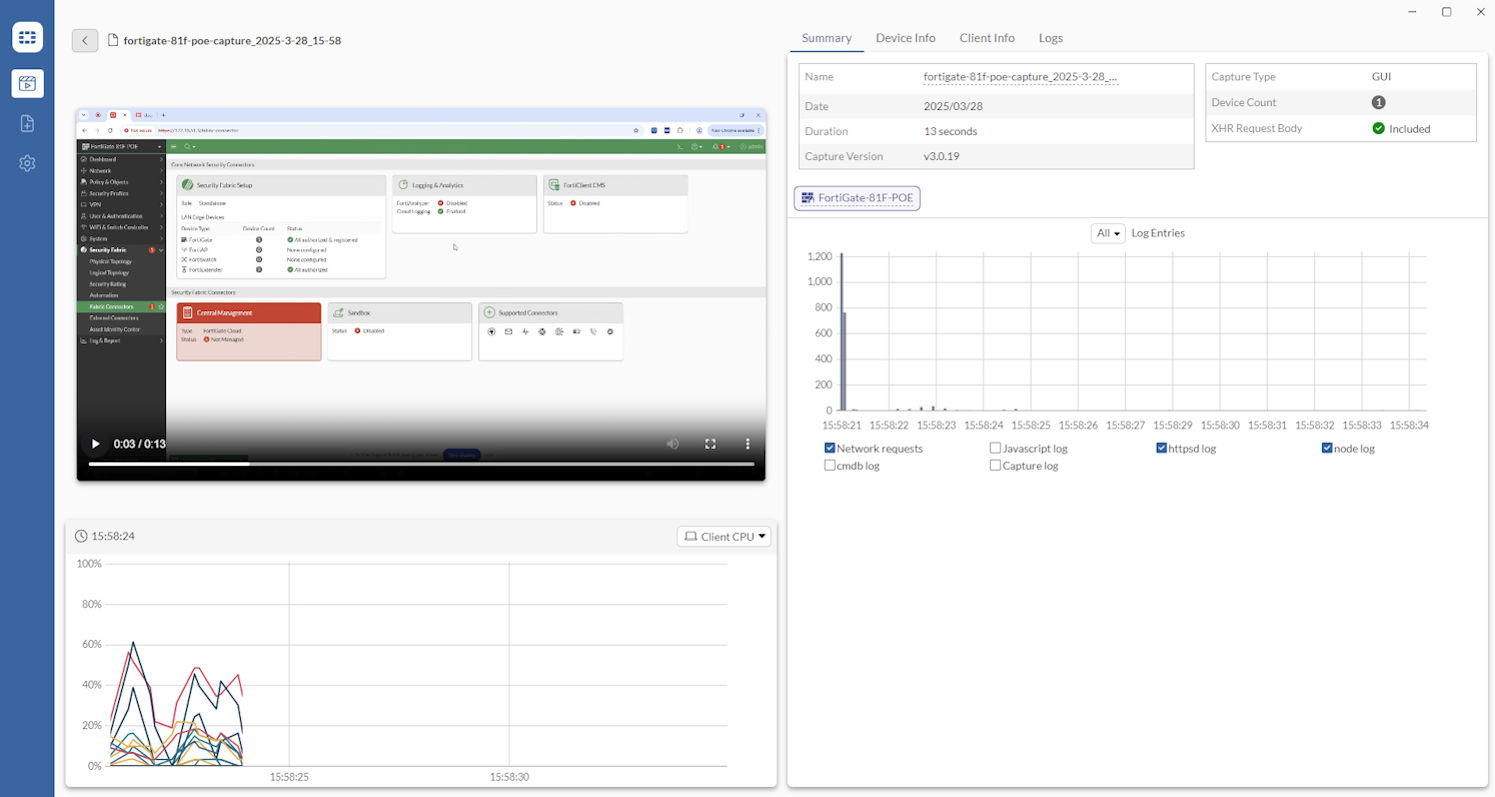Open the dashboard grid icon in sidebar

pyautogui.click(x=27, y=37)
